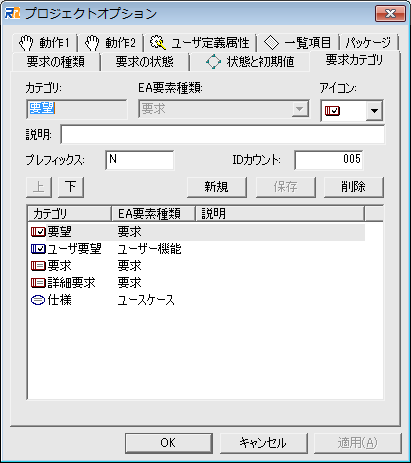Click into the 説明 text field

(223, 135)
